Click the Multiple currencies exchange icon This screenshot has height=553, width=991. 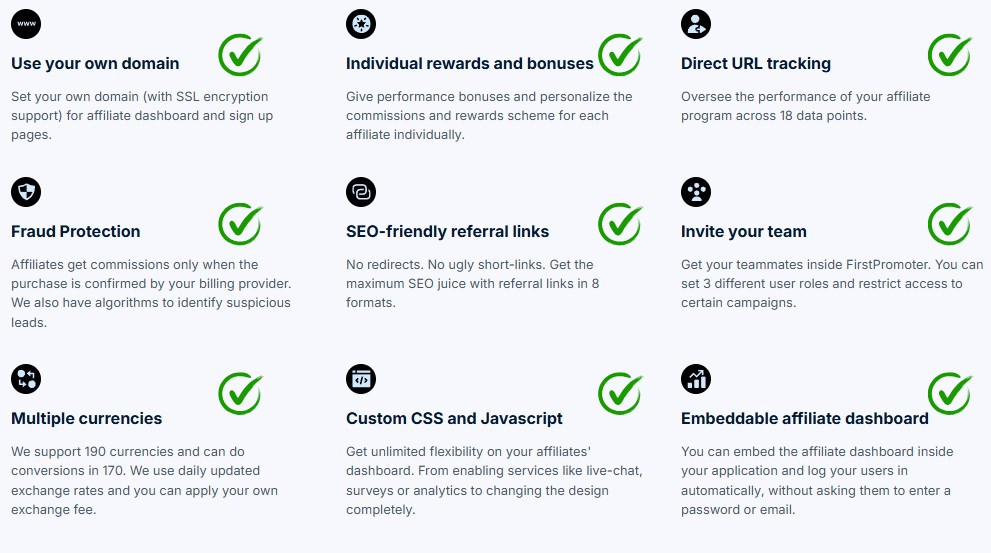[x=26, y=379]
